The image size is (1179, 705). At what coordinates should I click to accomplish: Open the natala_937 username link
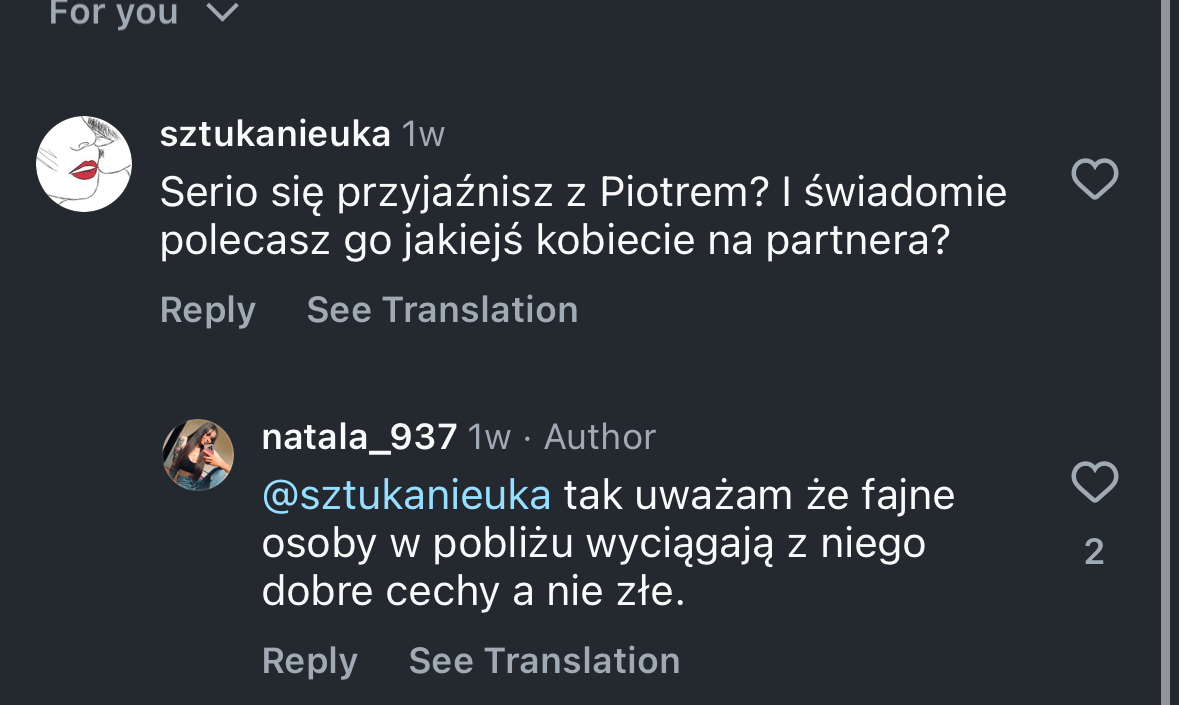pos(359,437)
